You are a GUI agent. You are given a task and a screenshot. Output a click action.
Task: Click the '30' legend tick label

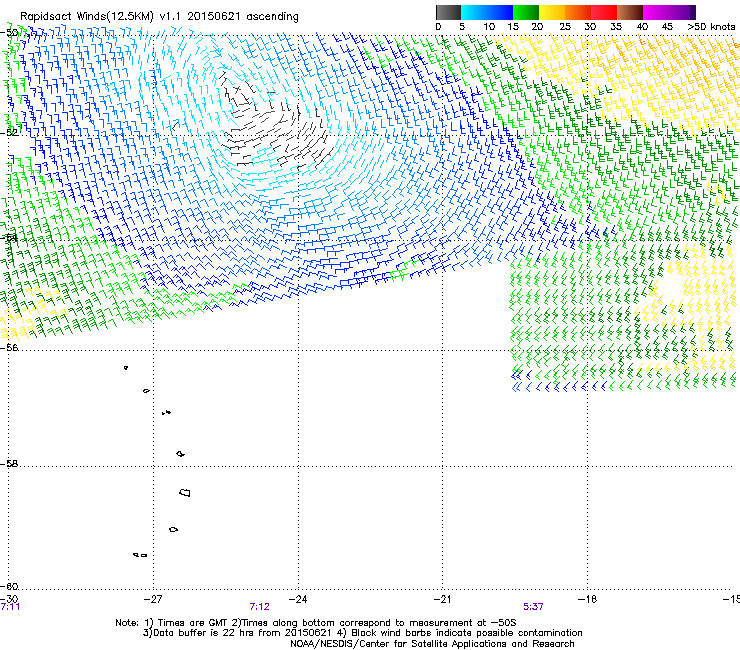pyautogui.click(x=590, y=27)
